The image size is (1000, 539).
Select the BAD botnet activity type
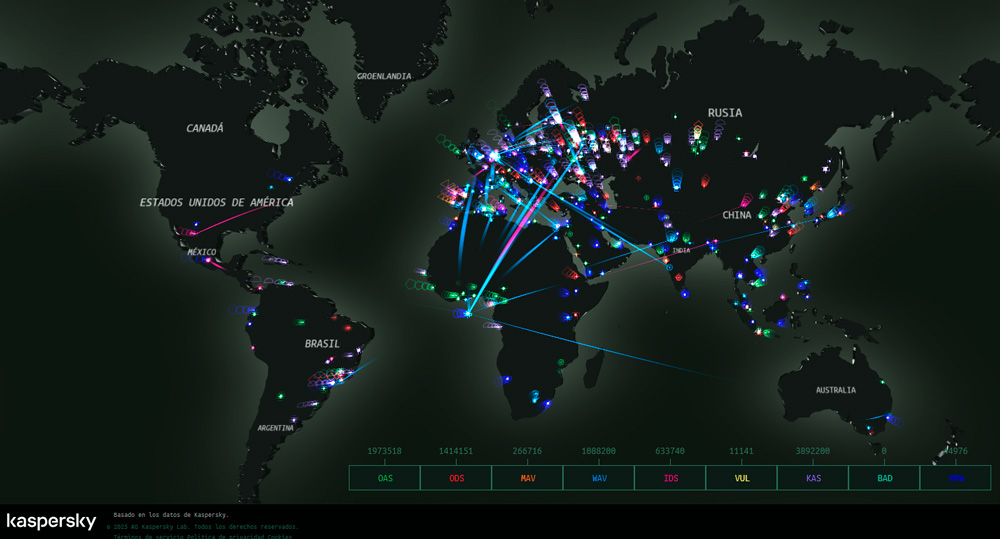(884, 478)
